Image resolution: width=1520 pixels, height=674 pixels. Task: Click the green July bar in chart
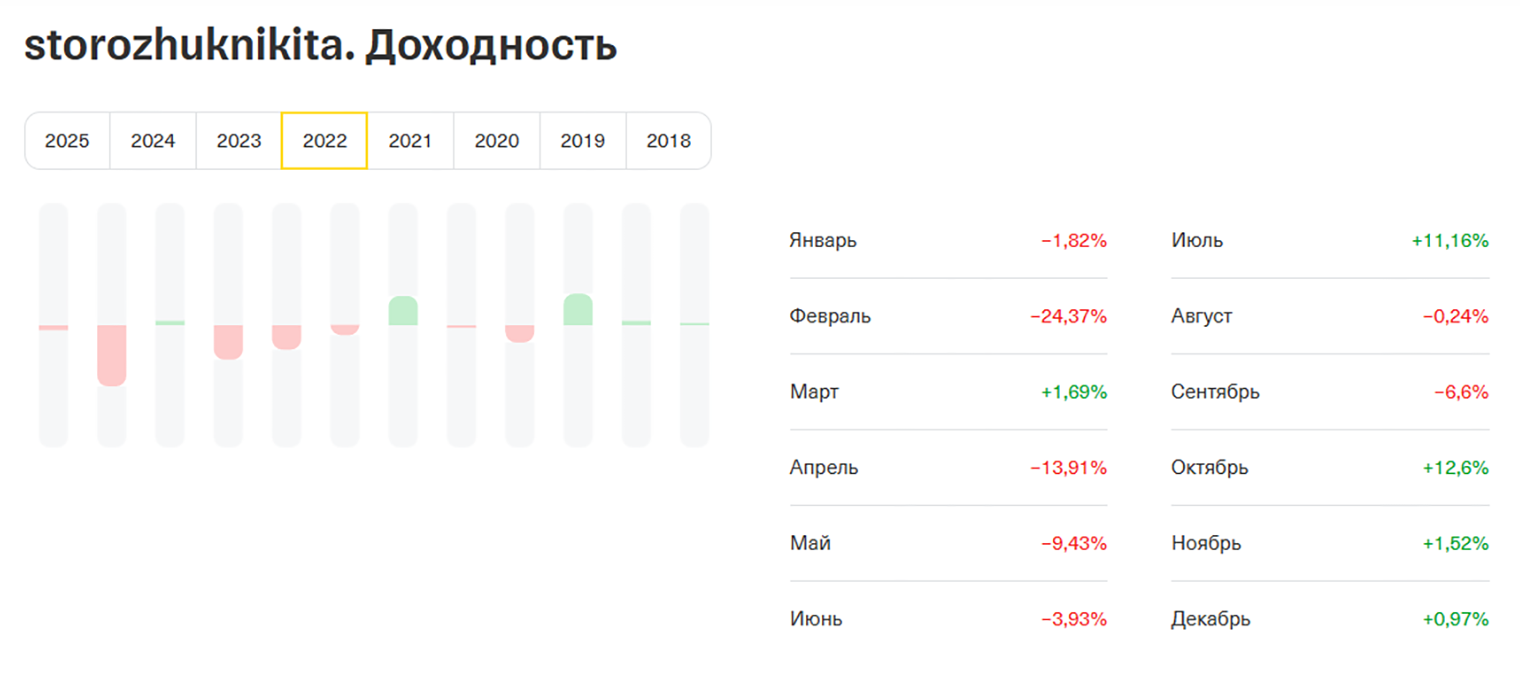tap(403, 311)
